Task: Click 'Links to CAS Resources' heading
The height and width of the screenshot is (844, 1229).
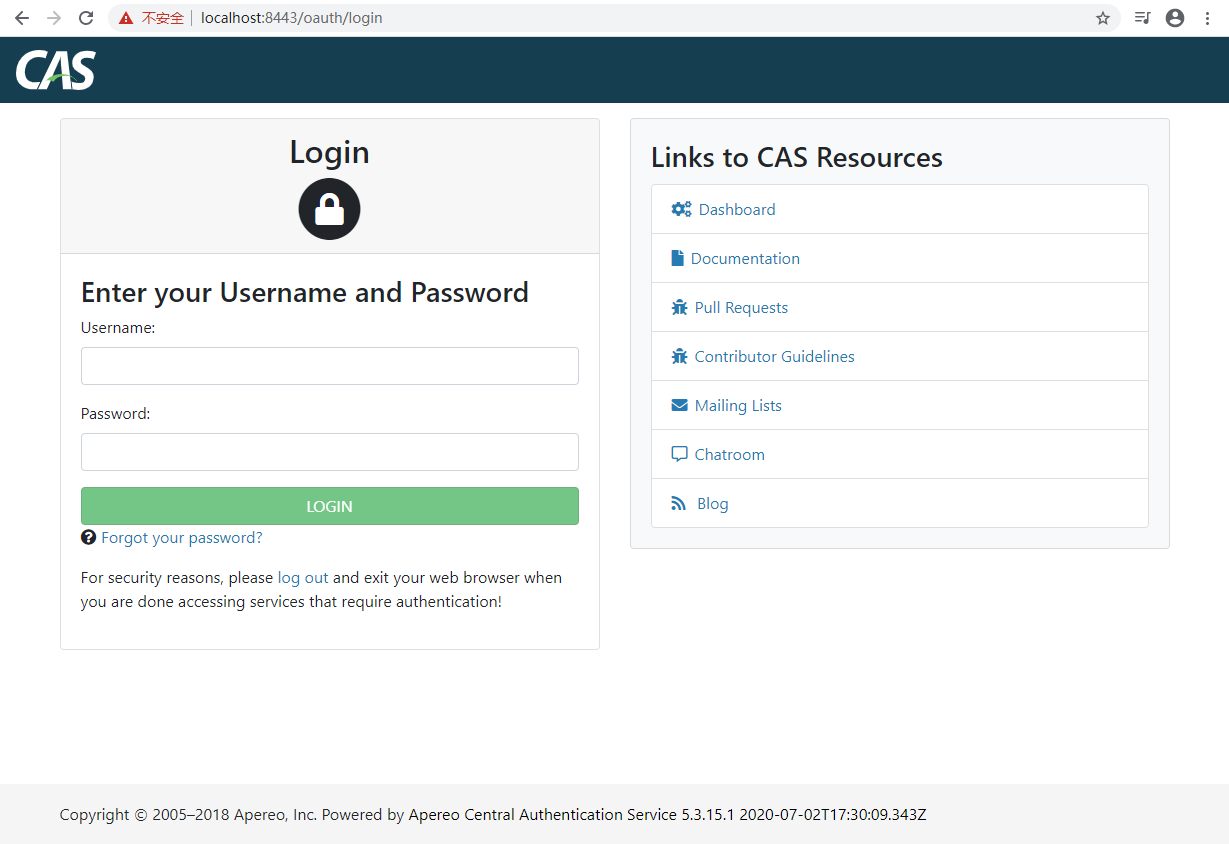Action: tap(797, 158)
